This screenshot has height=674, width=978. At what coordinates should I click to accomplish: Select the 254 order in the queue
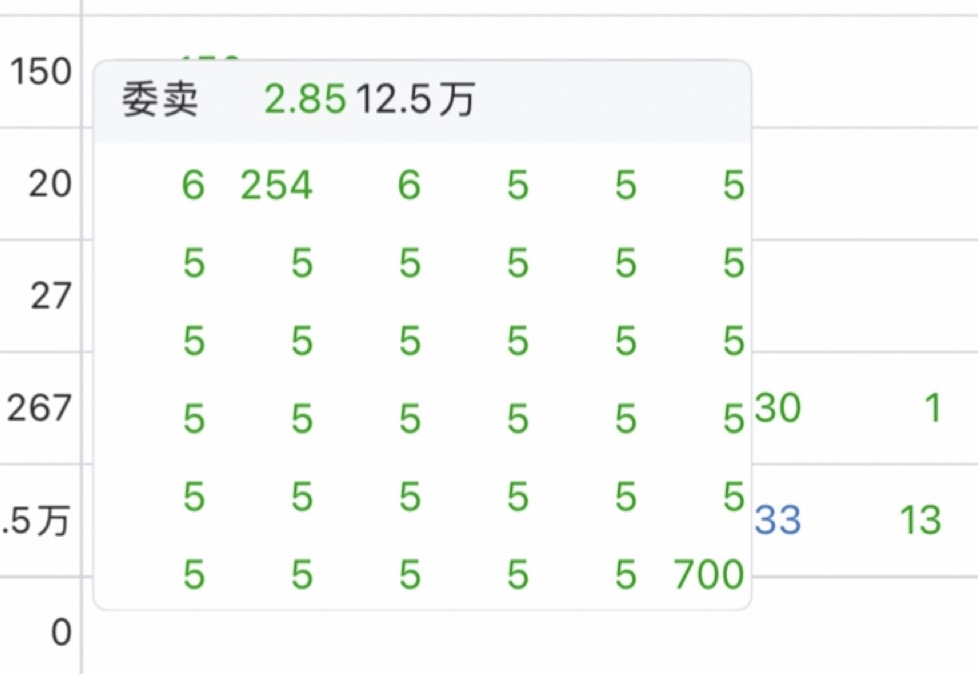pyautogui.click(x=277, y=186)
